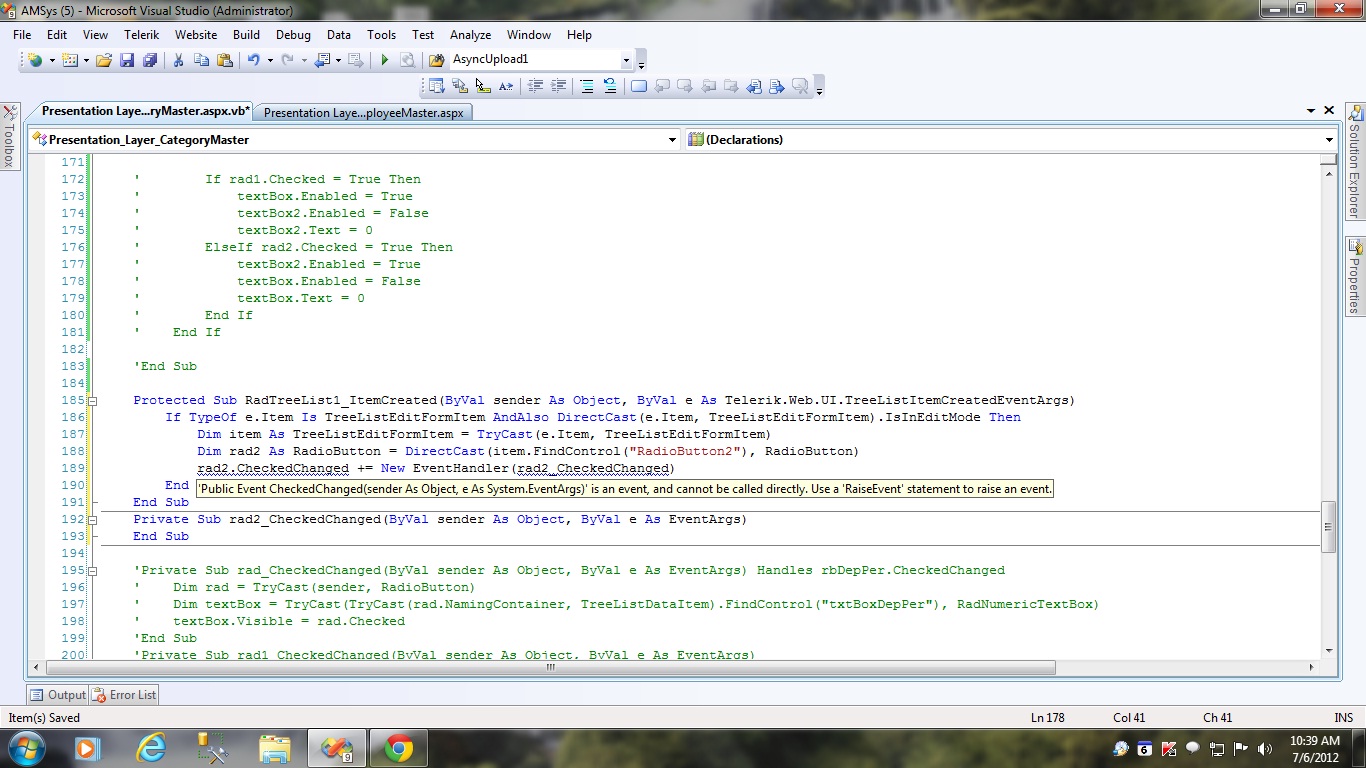1366x768 pixels.
Task: Switch to the EmployeeMaster.aspx tab
Action: click(363, 113)
